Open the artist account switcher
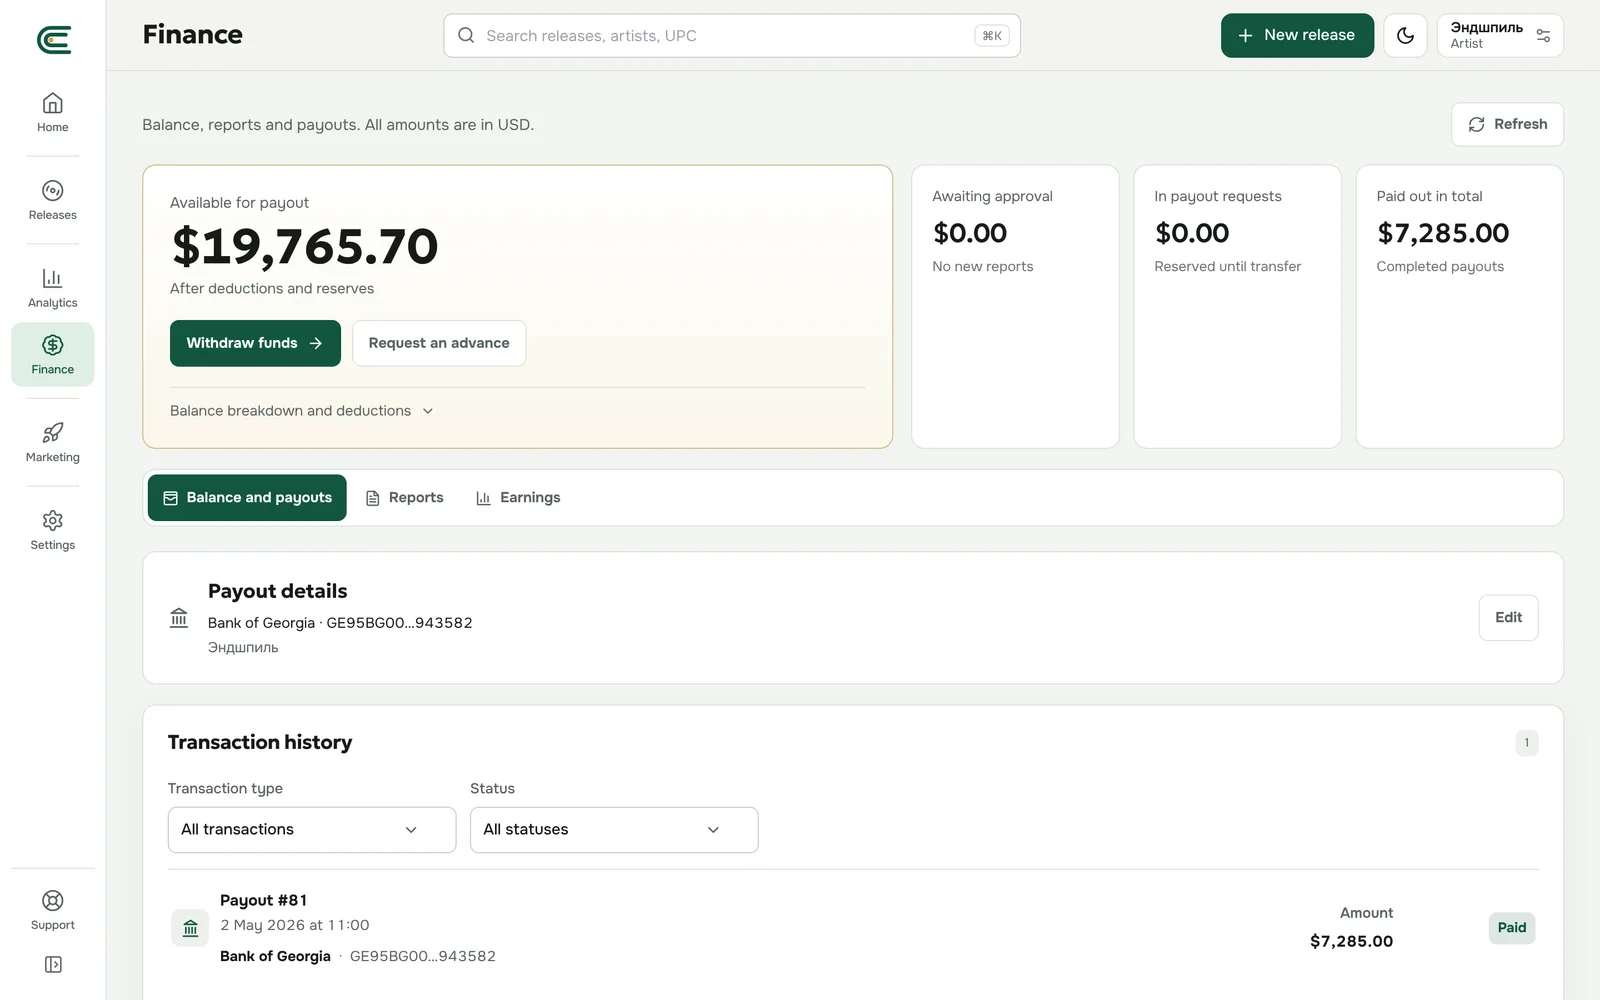The height and width of the screenshot is (1000, 1600). point(1500,36)
